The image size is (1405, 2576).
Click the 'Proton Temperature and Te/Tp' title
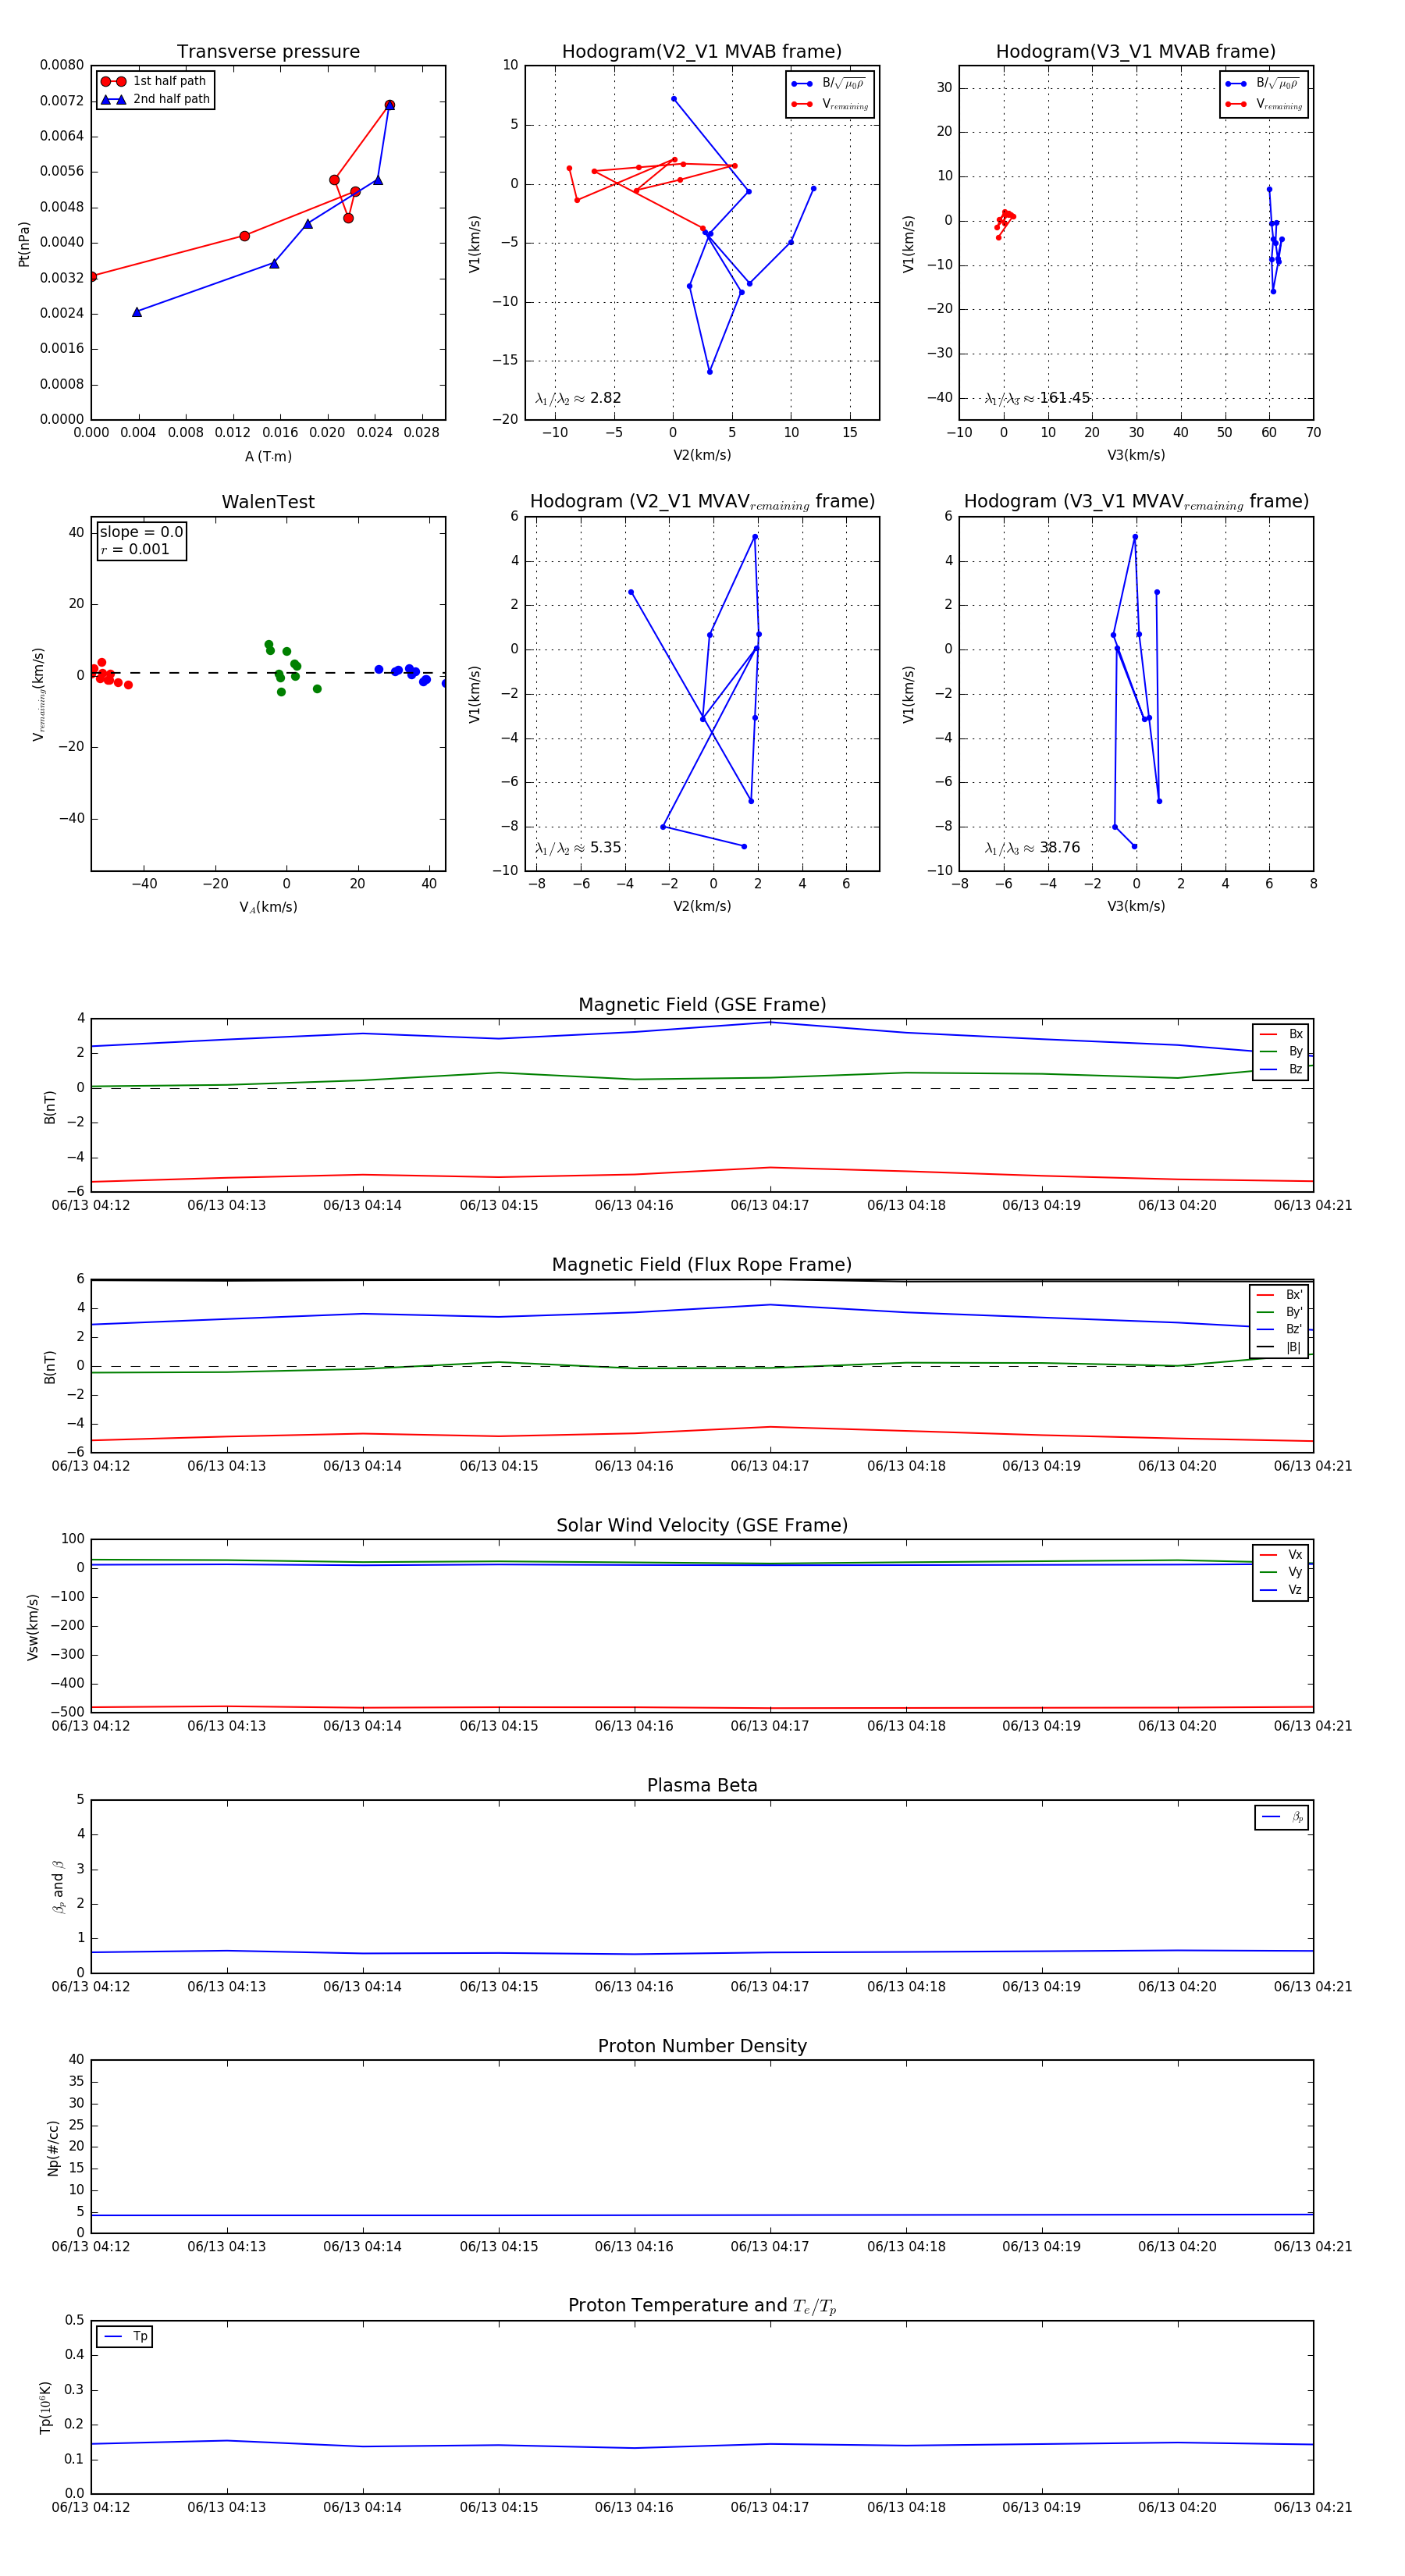coord(702,2306)
